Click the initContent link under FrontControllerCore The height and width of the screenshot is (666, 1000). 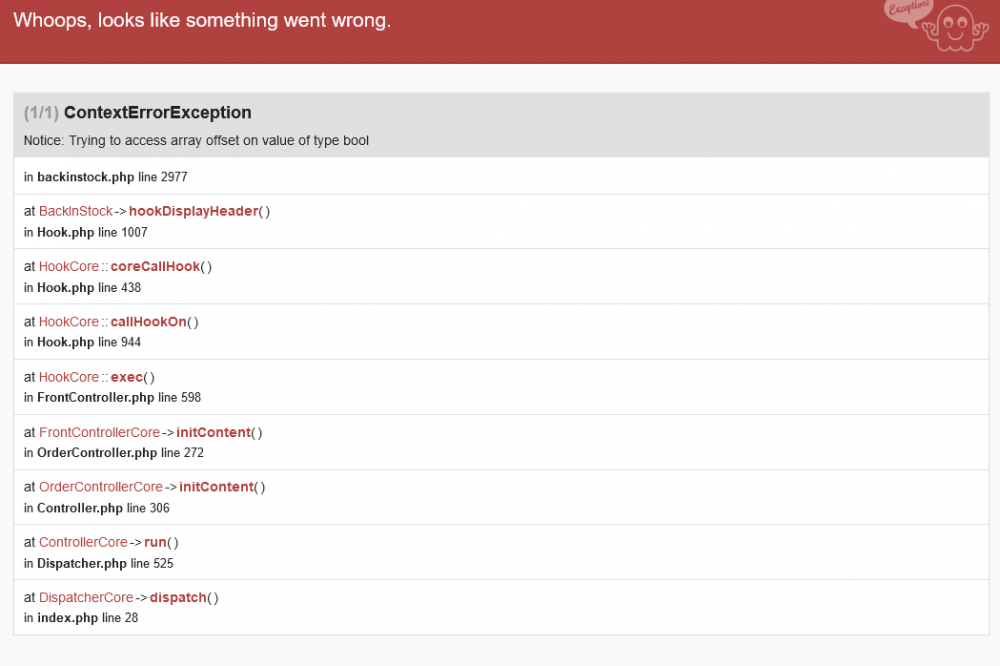tap(214, 432)
